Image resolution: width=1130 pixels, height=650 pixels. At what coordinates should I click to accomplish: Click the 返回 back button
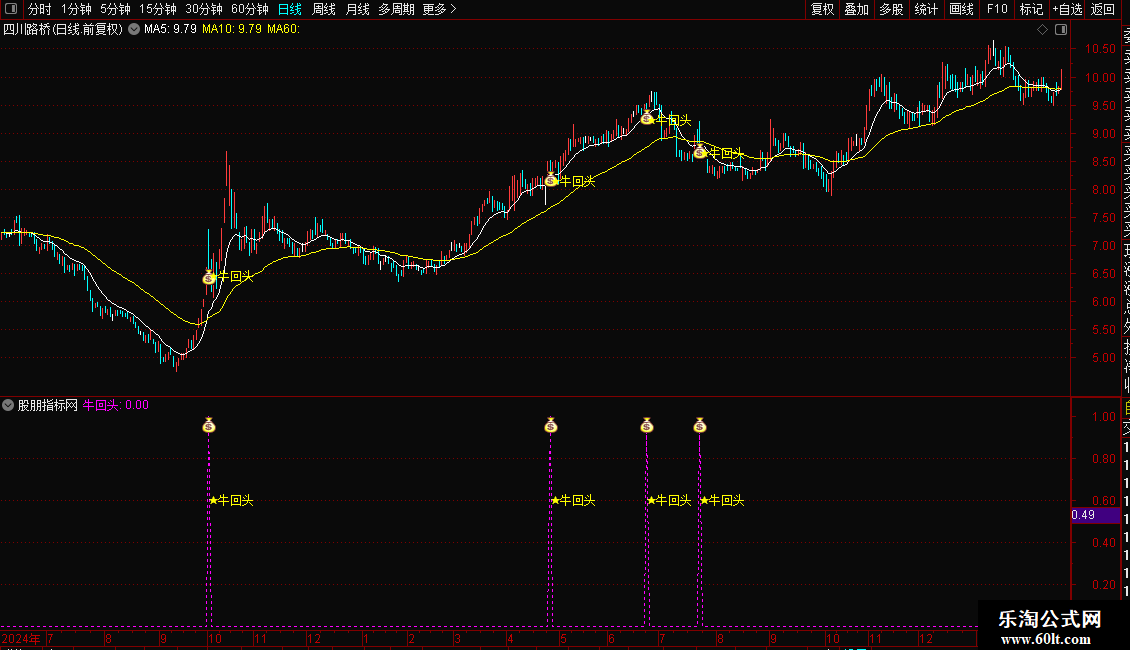point(1103,9)
